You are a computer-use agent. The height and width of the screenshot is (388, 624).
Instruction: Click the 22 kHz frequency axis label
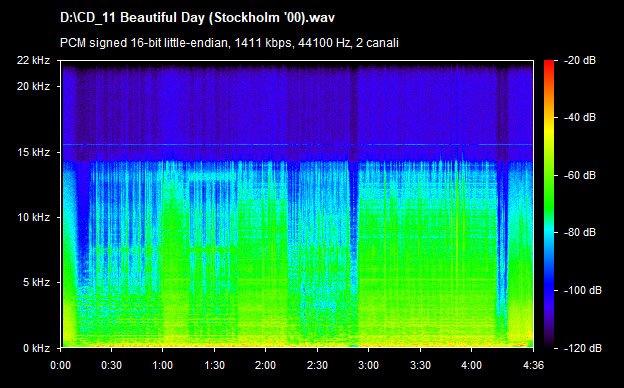pos(33,60)
